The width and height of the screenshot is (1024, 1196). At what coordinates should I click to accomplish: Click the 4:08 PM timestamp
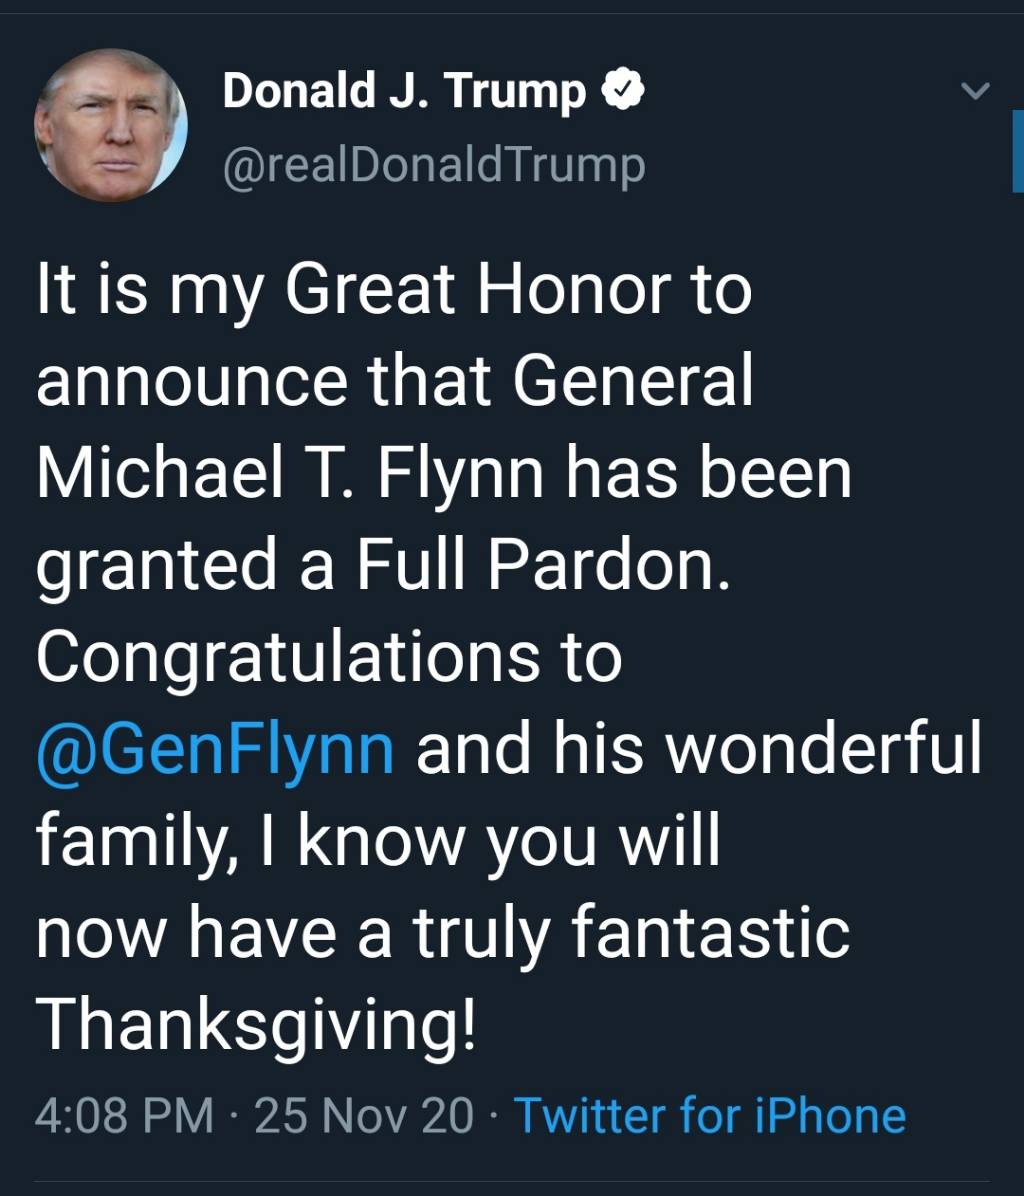(125, 1116)
